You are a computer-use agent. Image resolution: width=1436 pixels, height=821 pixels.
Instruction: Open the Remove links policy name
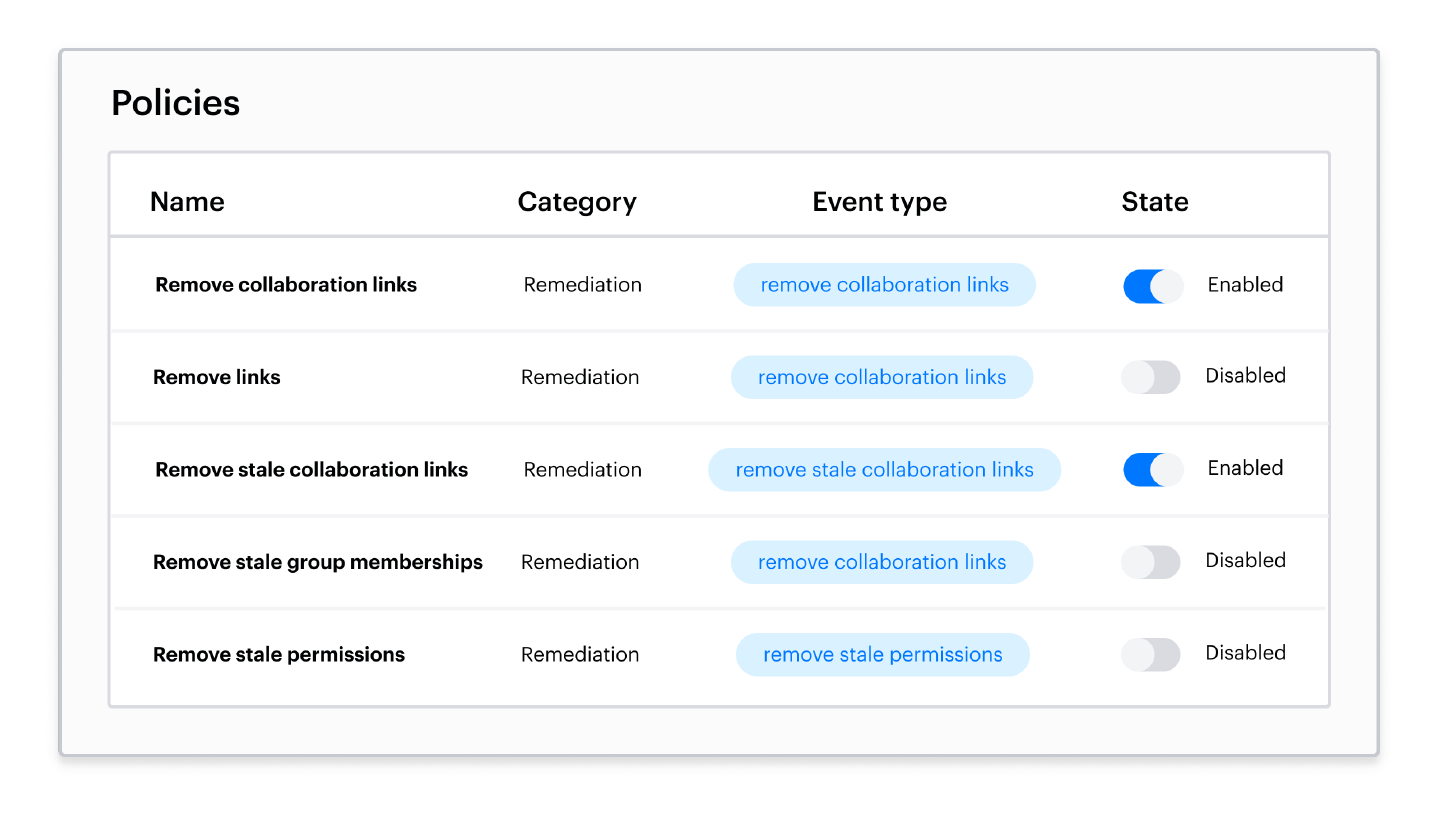point(217,377)
